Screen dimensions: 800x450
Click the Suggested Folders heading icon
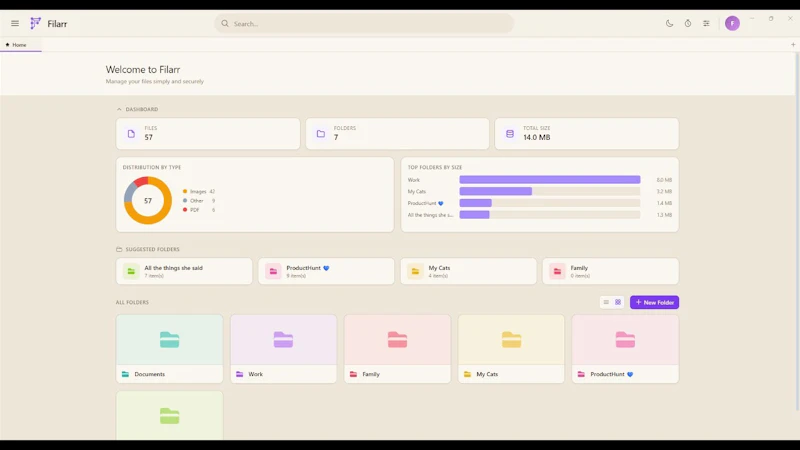point(119,249)
